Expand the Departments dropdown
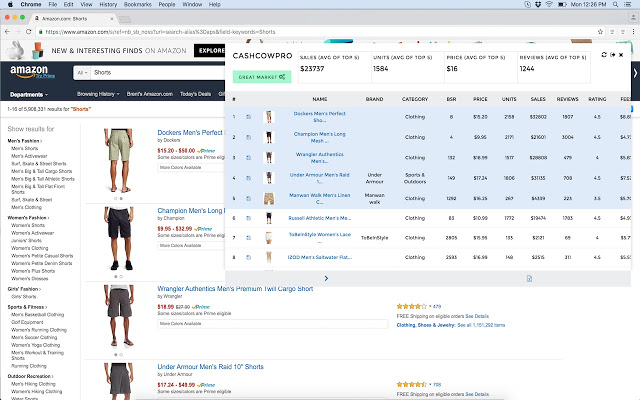 [x=32, y=93]
